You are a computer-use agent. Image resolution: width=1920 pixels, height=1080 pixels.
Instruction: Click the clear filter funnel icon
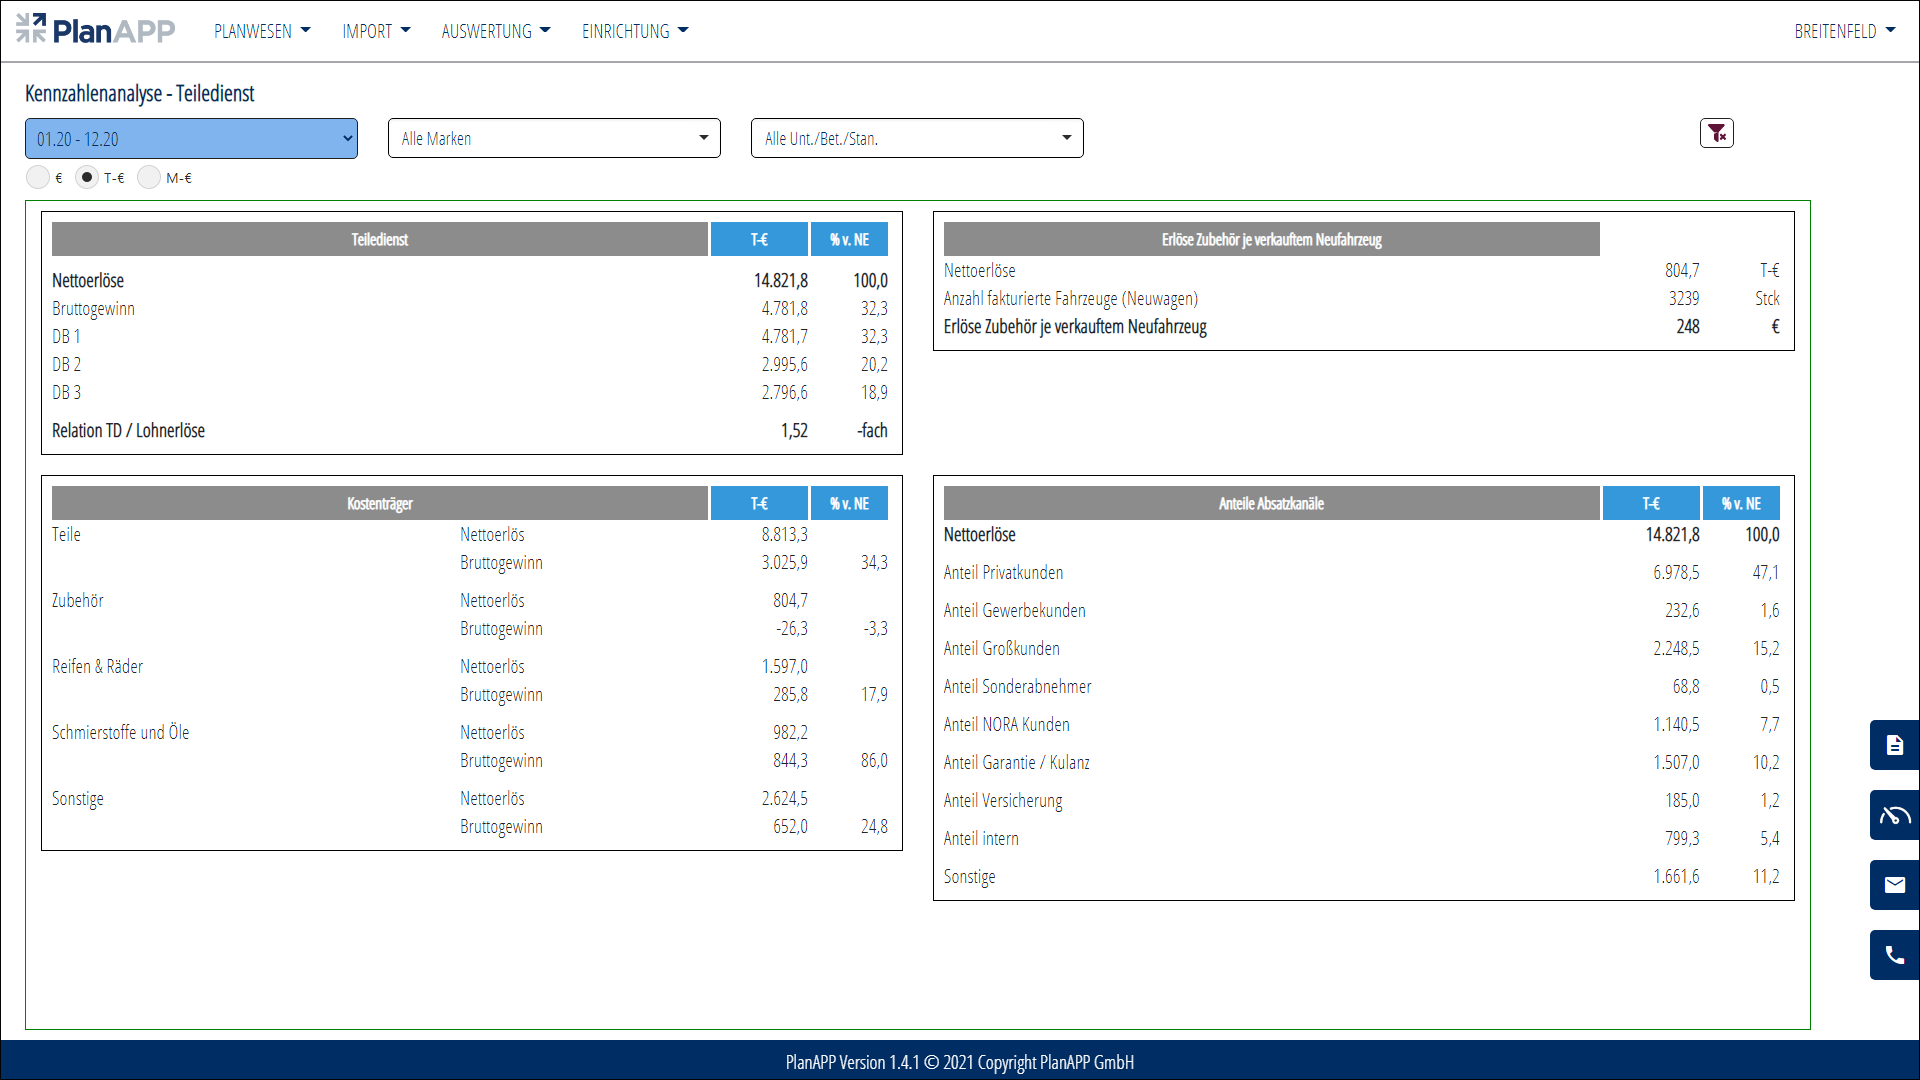click(x=1716, y=133)
